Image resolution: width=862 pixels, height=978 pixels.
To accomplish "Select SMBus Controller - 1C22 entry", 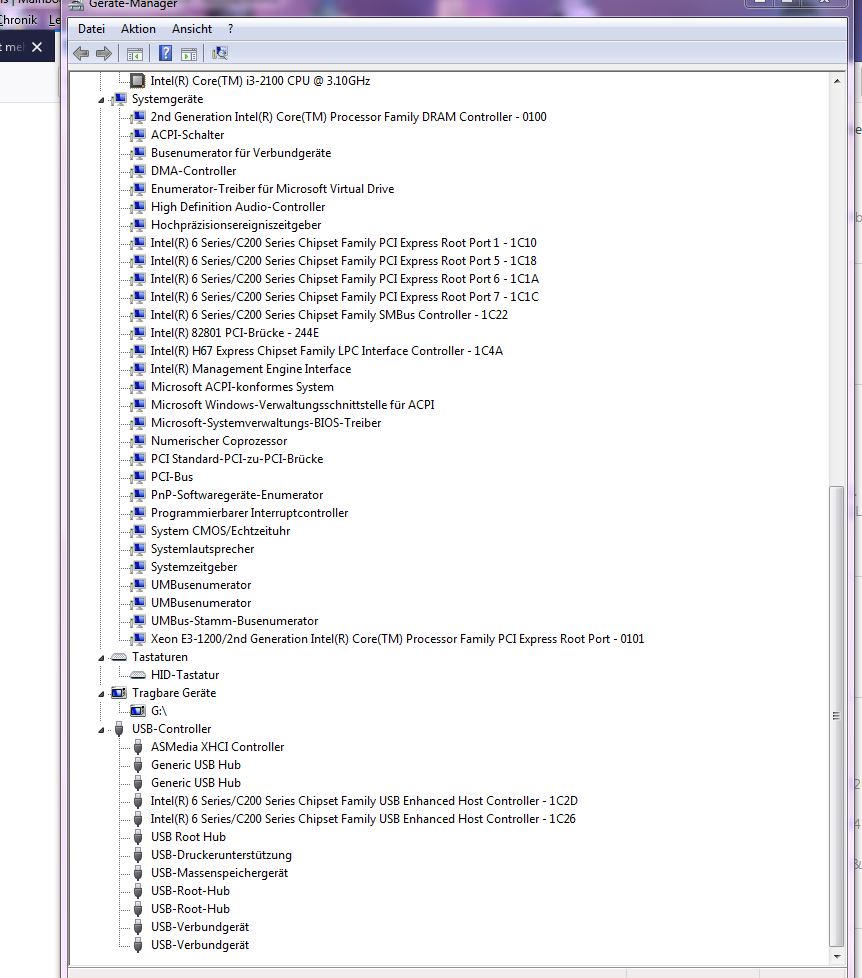I will coord(329,316).
